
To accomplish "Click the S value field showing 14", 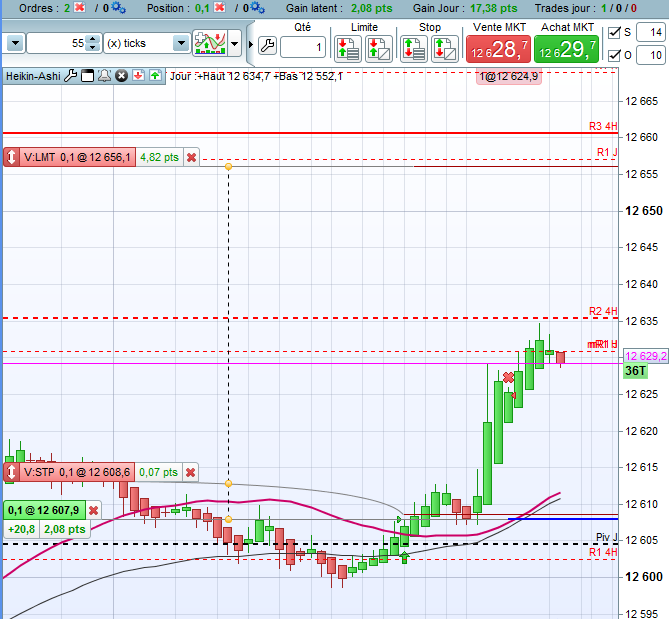I will pyautogui.click(x=650, y=32).
